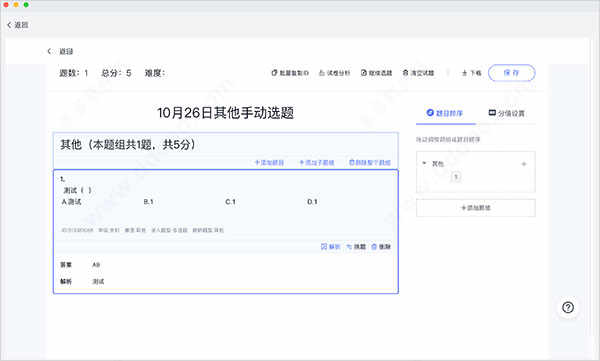Image resolution: width=600 pixels, height=361 pixels.
Task: Switch to the 分值设置 tab
Action: click(x=507, y=113)
